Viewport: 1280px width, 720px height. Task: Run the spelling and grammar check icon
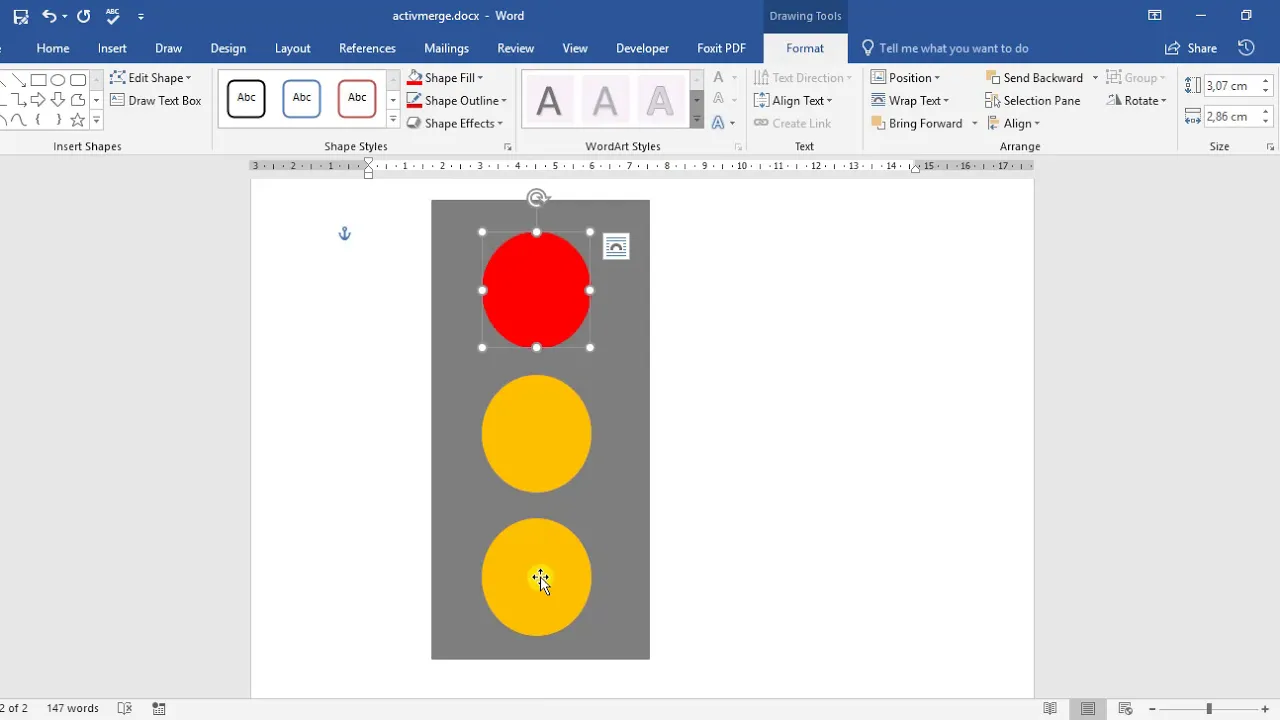[112, 16]
